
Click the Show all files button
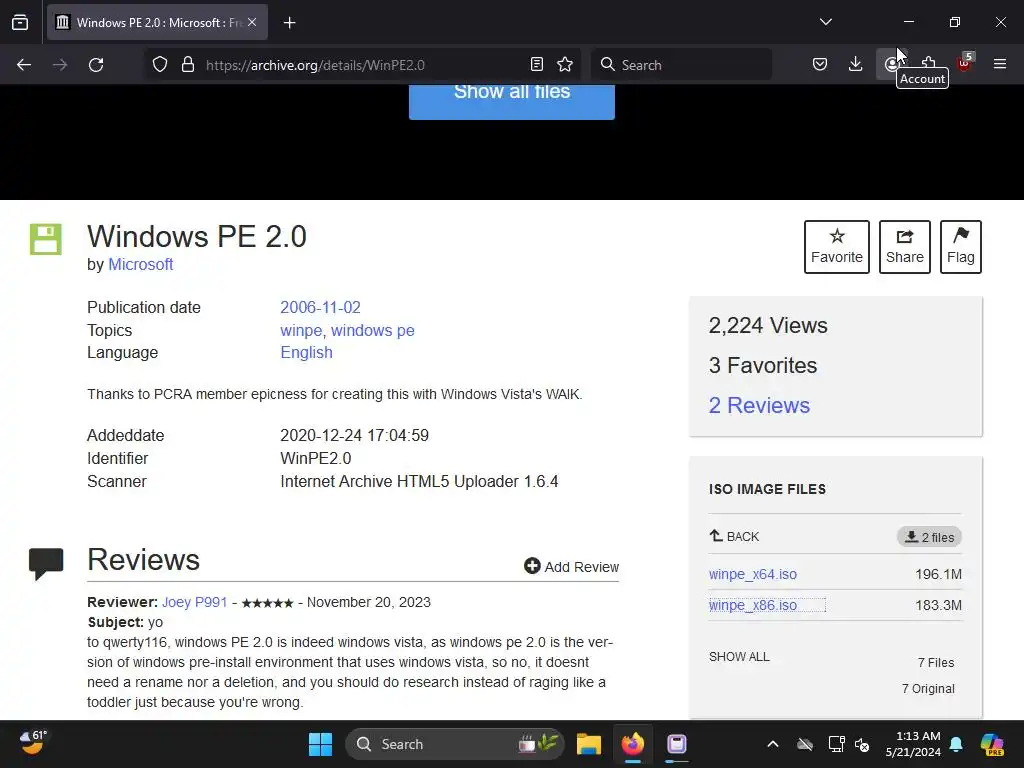tap(511, 101)
